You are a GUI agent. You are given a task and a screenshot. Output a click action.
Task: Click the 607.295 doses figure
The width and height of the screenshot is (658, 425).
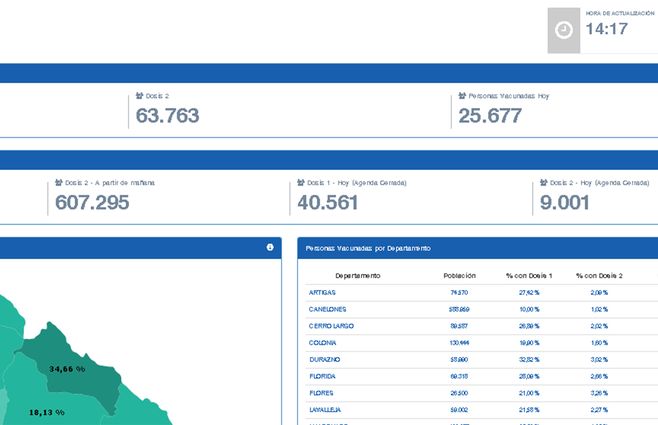coord(92,203)
